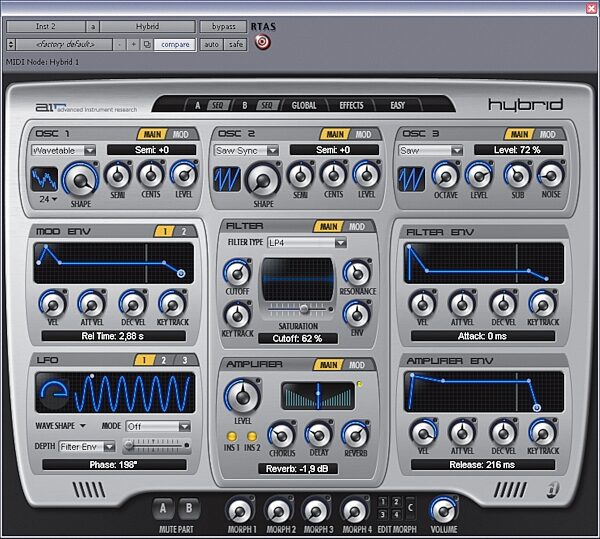Click the OSC 3 Noise knob
Screen dimensions: 600x539
tap(551, 176)
